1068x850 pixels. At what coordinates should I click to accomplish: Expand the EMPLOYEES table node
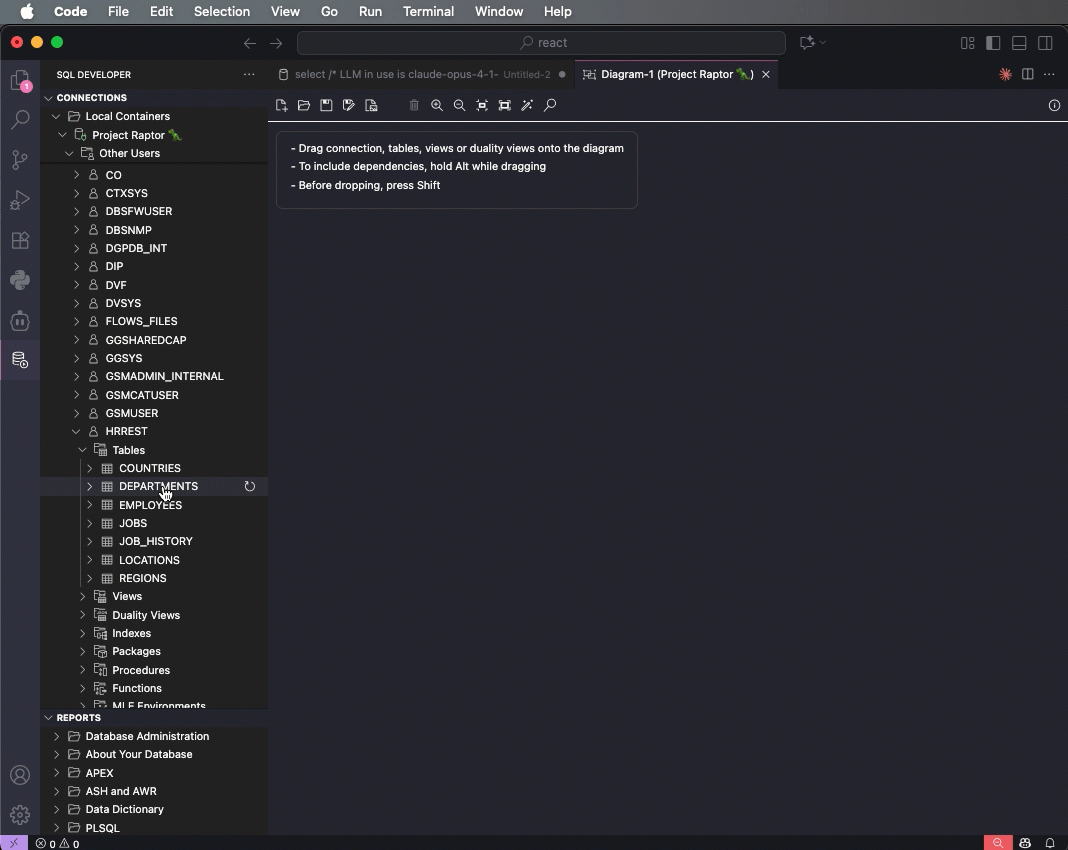point(90,505)
